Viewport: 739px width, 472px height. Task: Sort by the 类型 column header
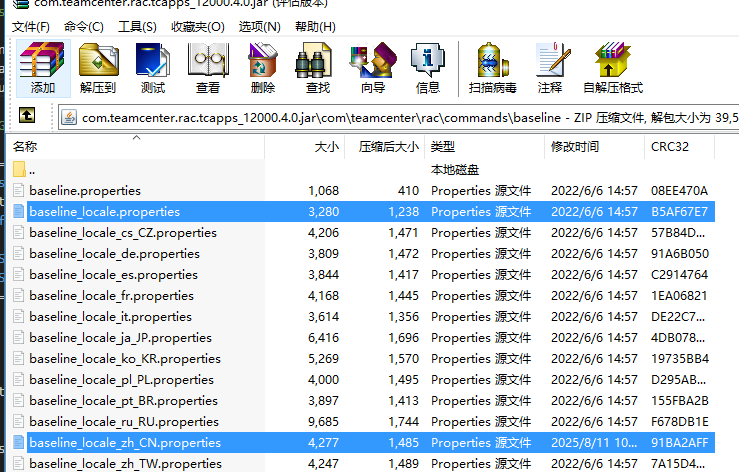pos(484,147)
